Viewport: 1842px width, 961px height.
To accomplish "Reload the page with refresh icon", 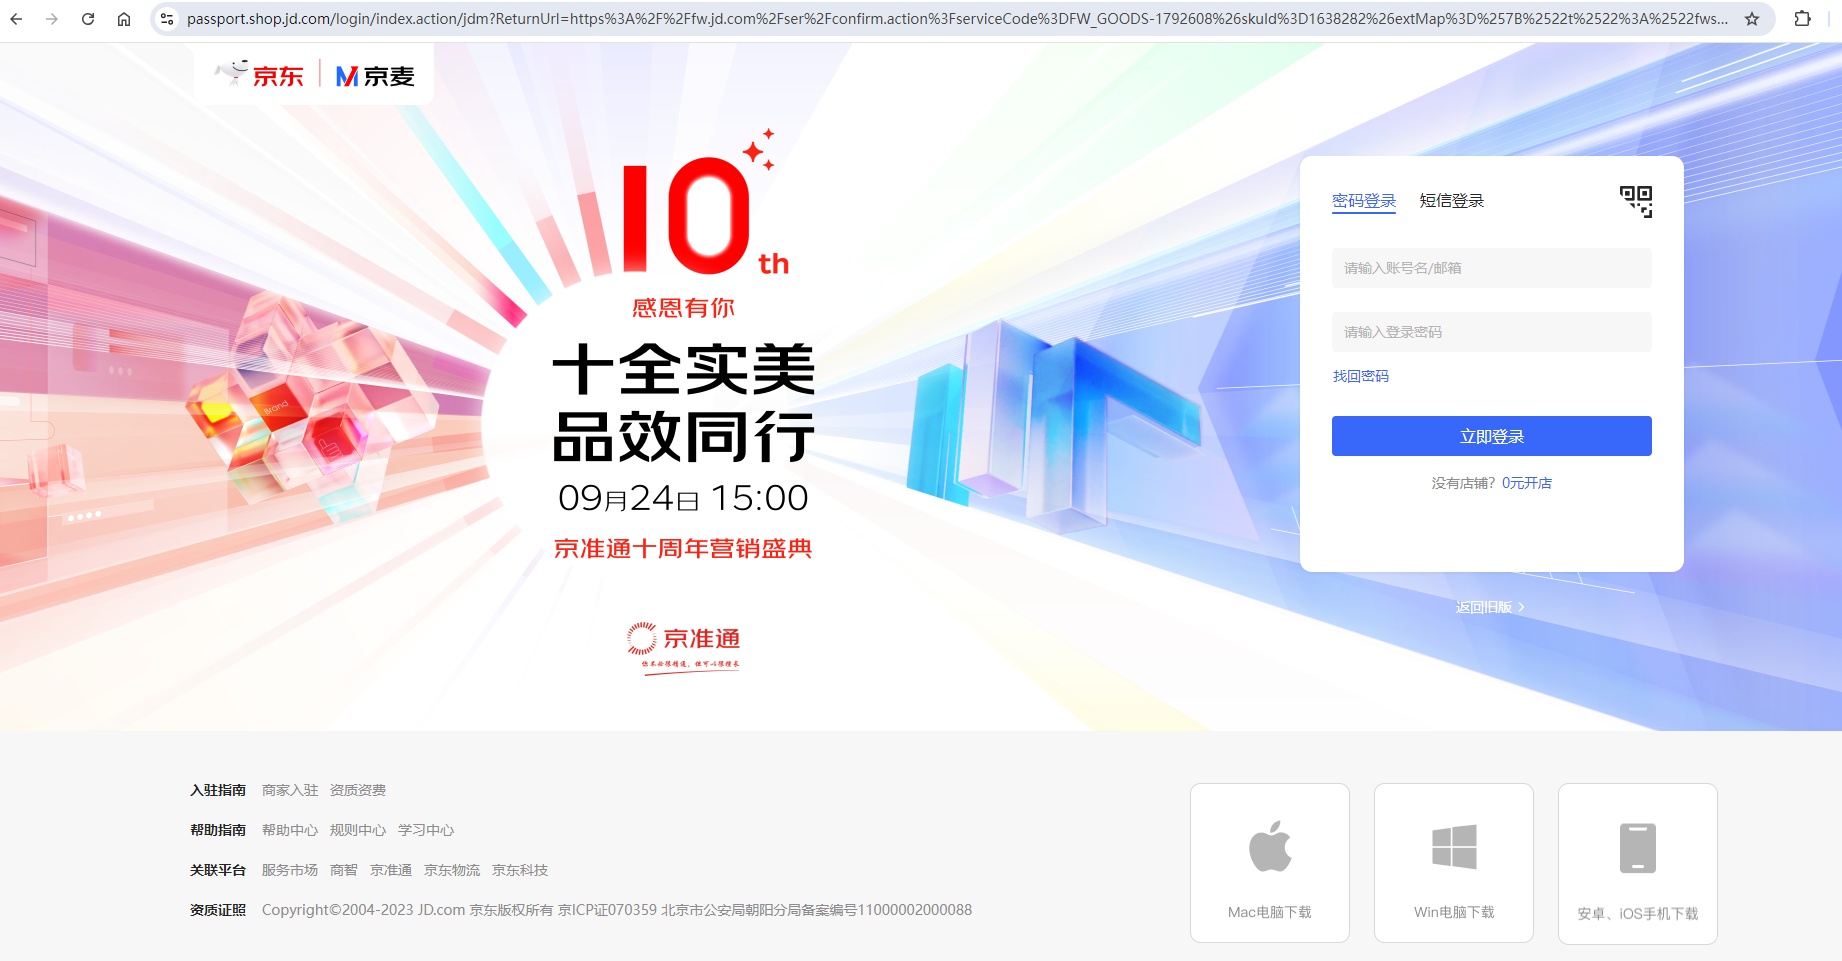I will pos(88,19).
